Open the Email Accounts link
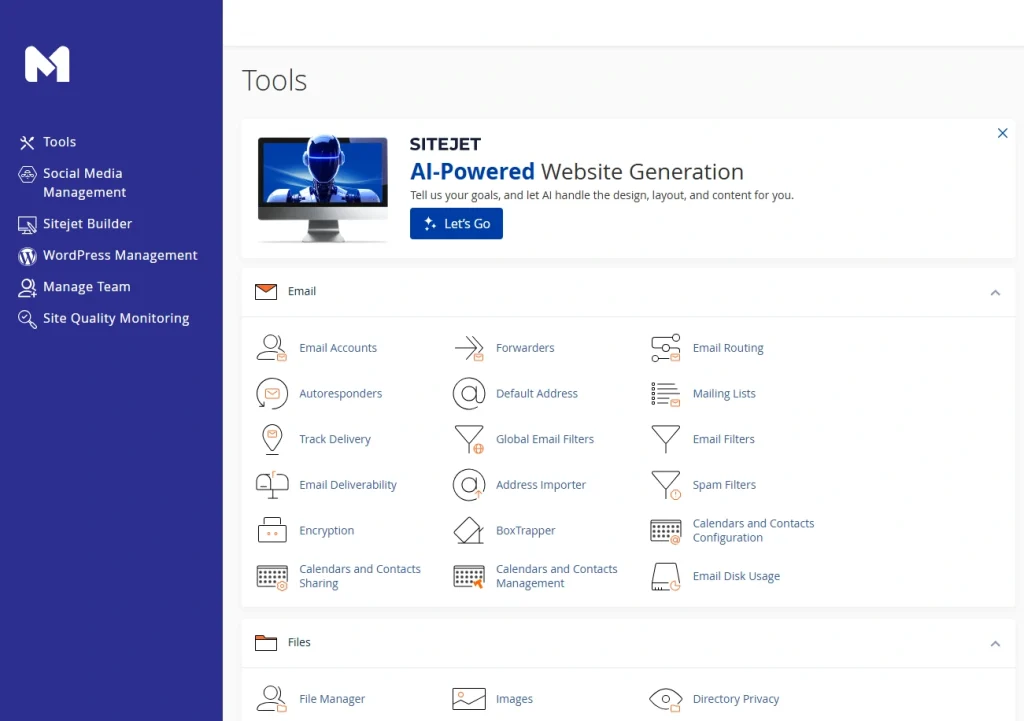The height and width of the screenshot is (721, 1024). click(x=338, y=348)
